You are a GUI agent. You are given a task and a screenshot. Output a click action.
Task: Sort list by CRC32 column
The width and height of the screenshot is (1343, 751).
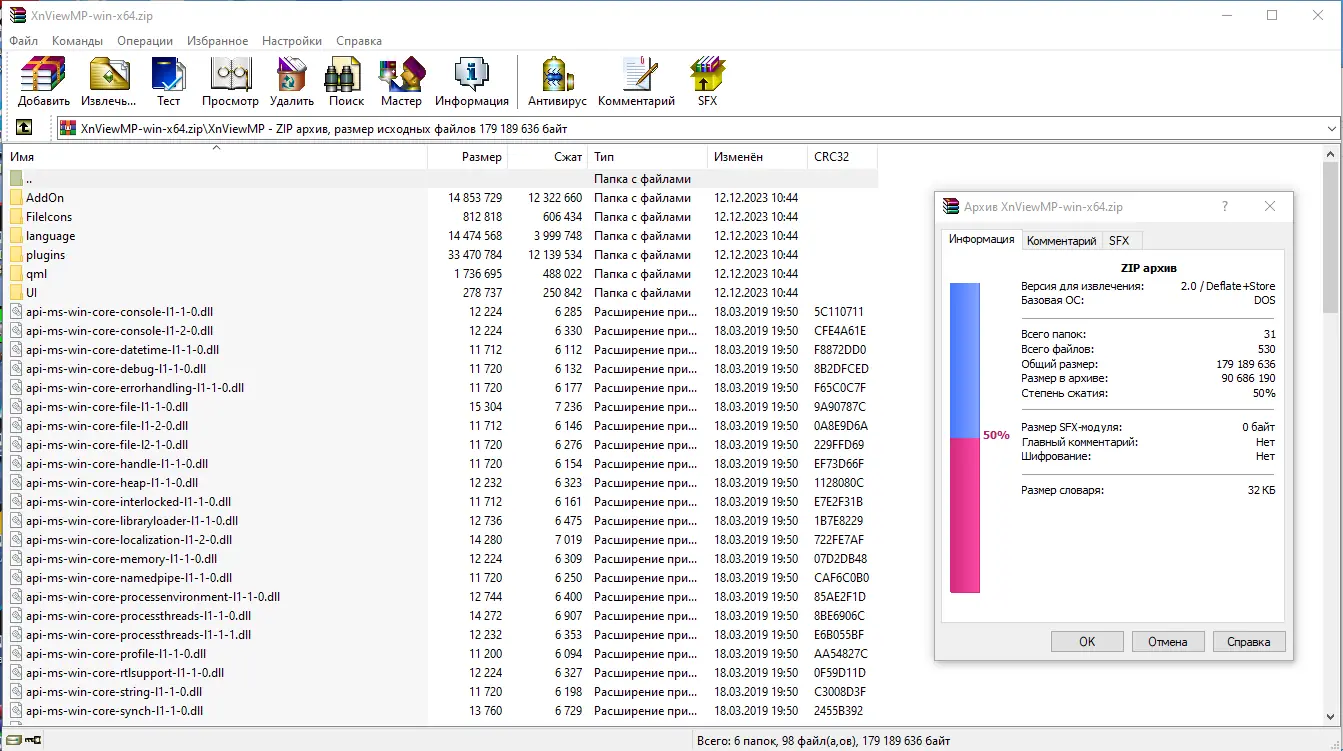coord(843,157)
